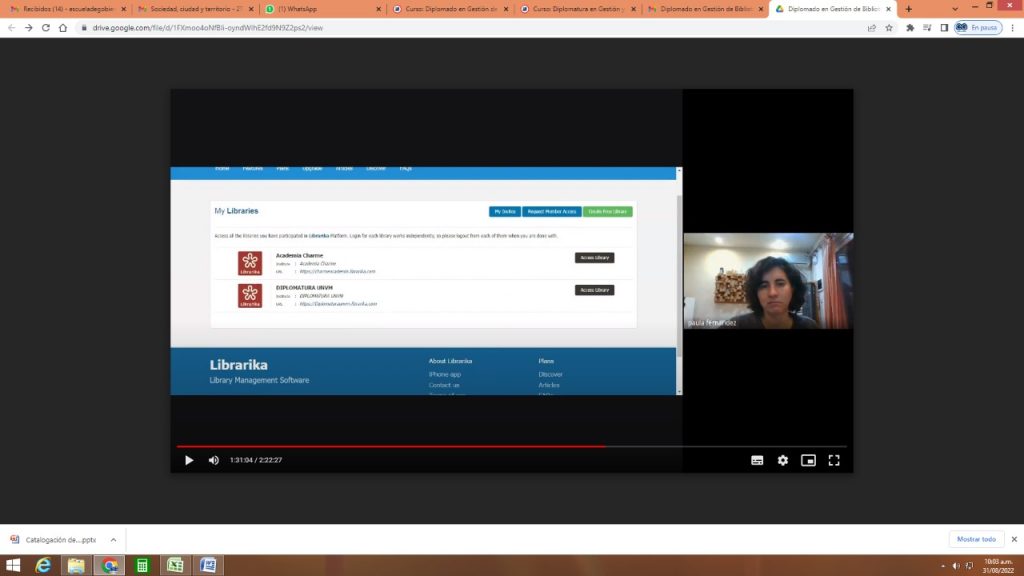Open Excel from the taskbar
The height and width of the screenshot is (576, 1024).
(x=175, y=566)
